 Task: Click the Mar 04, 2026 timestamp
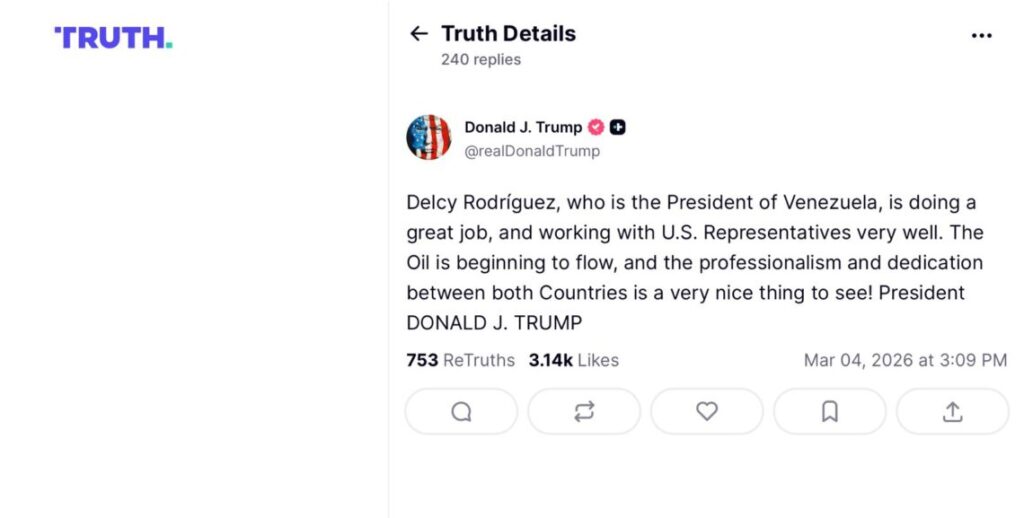click(905, 360)
